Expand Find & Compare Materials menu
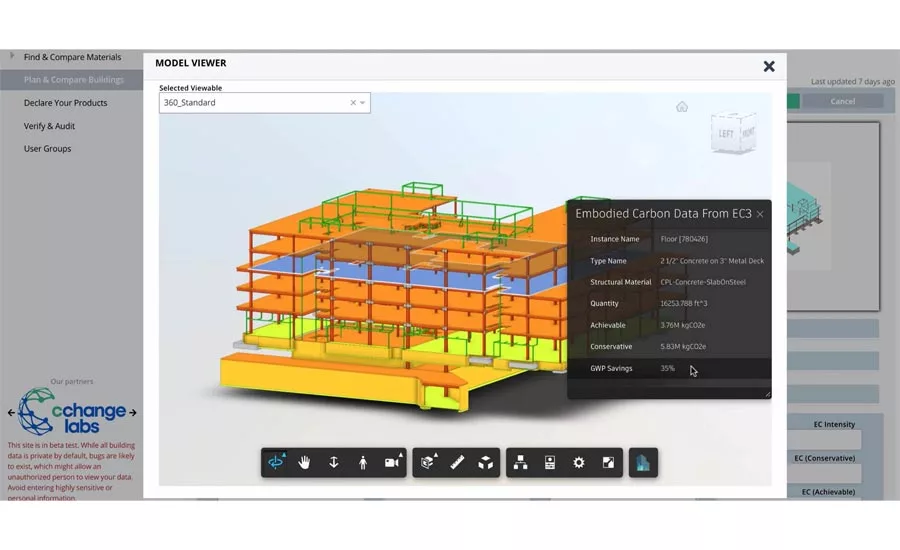The height and width of the screenshot is (550, 900). pyautogui.click(x=12, y=56)
